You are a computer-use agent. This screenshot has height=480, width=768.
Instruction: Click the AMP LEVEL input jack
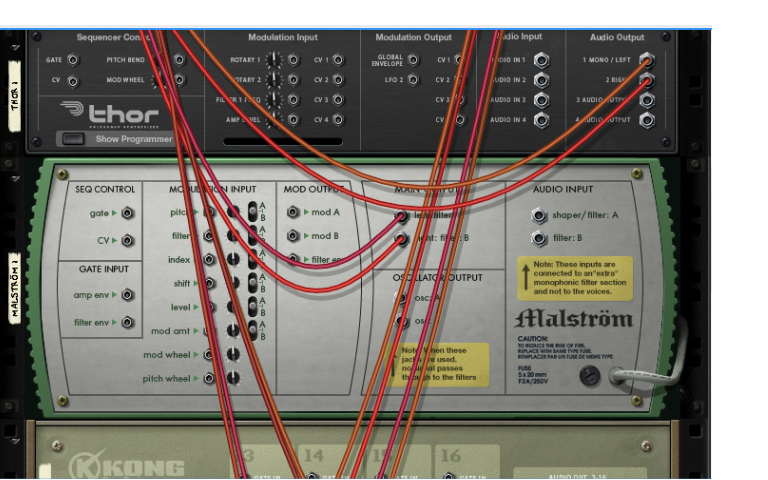(293, 120)
